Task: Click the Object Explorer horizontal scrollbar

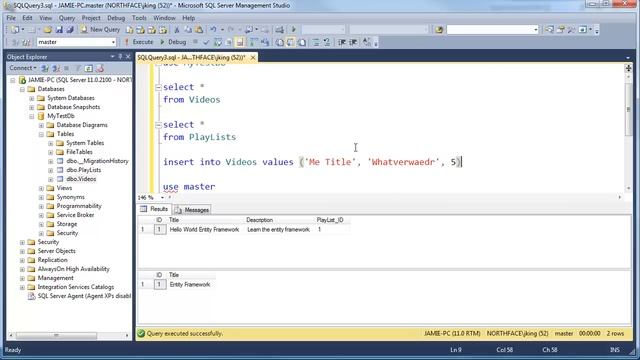Action: (x=56, y=335)
